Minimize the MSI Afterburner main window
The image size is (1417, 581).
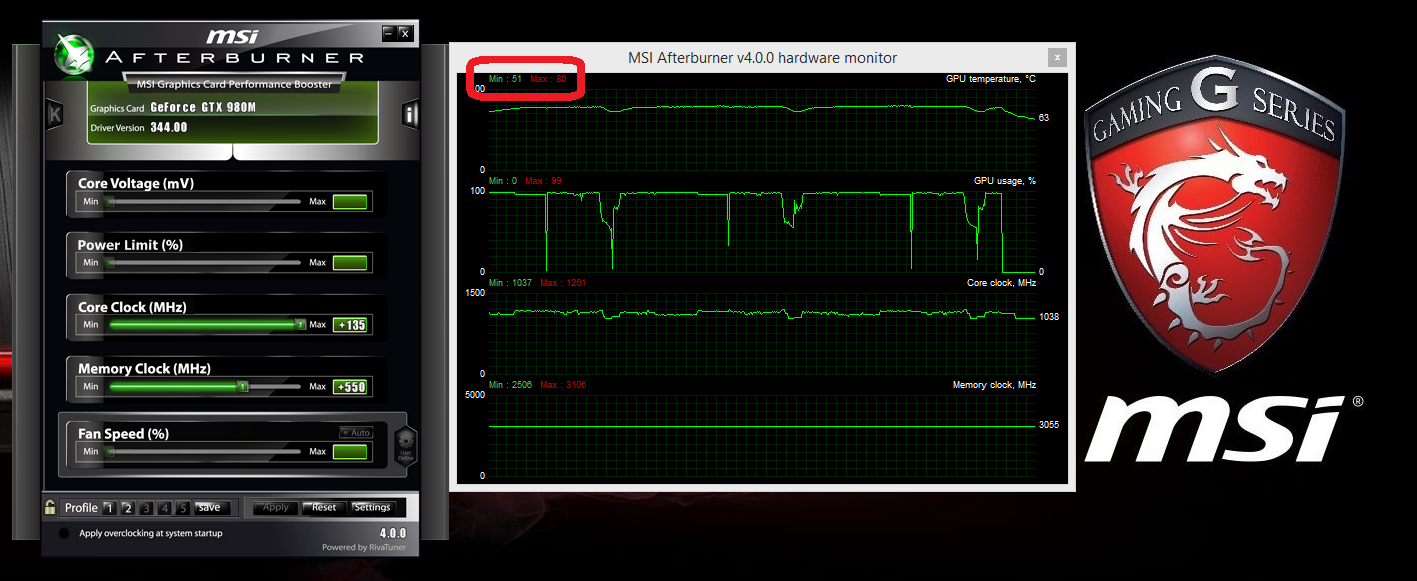coord(388,33)
